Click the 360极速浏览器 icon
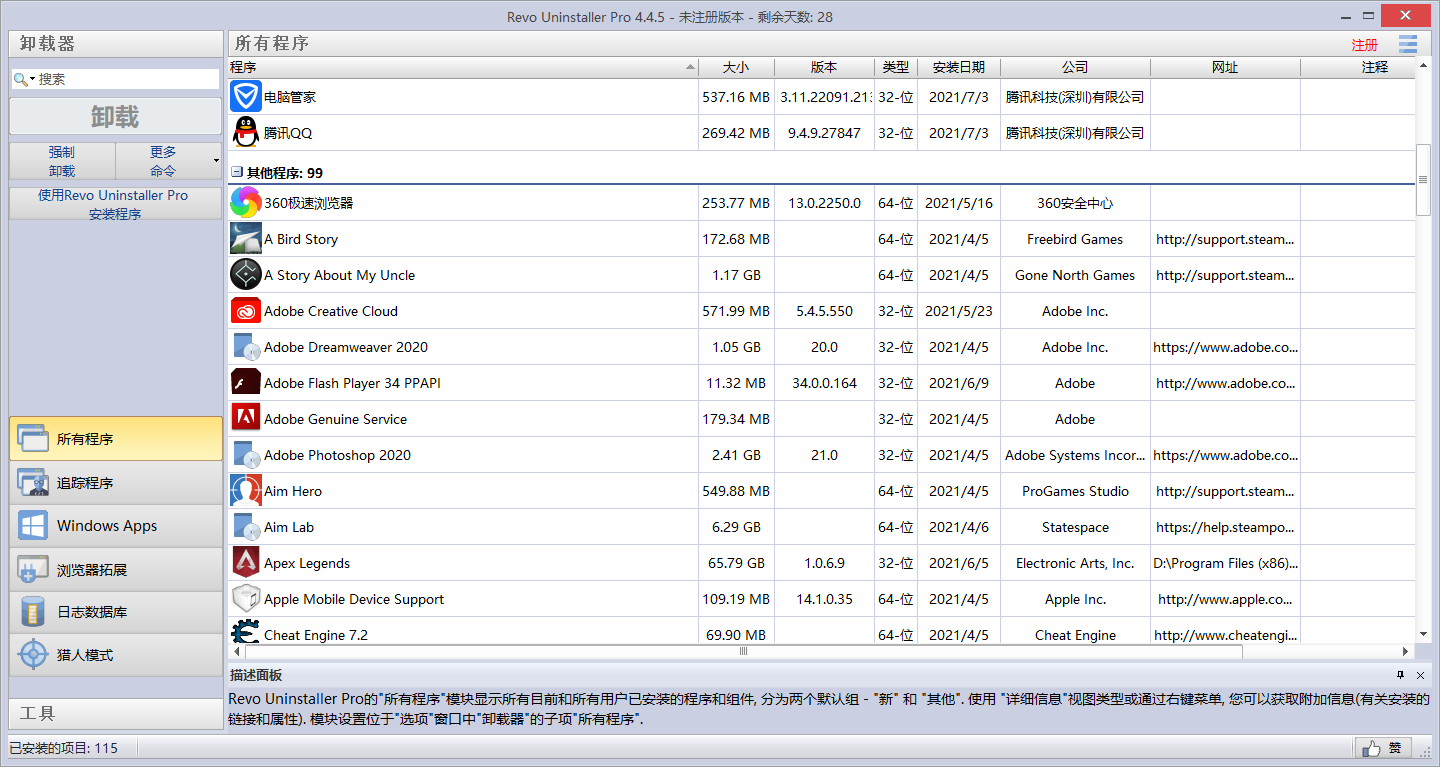Screen dimensions: 1440x767 click(x=246, y=203)
